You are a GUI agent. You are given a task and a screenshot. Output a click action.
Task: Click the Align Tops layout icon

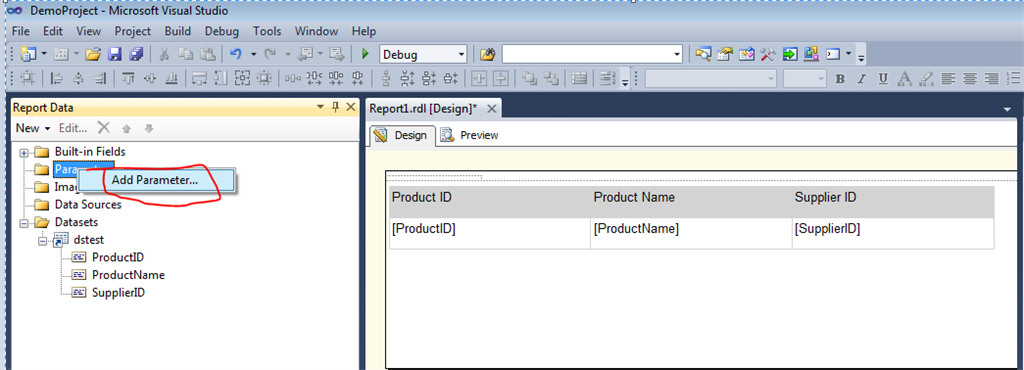(x=129, y=79)
